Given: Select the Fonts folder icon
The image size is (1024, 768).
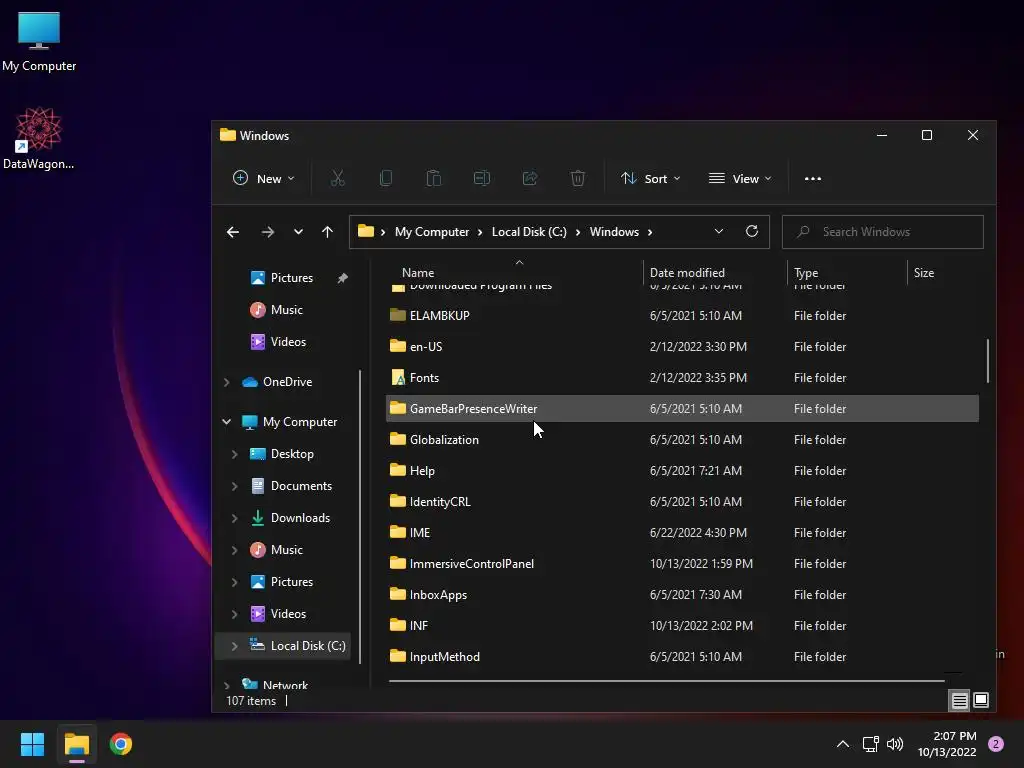Looking at the screenshot, I should coord(398,377).
